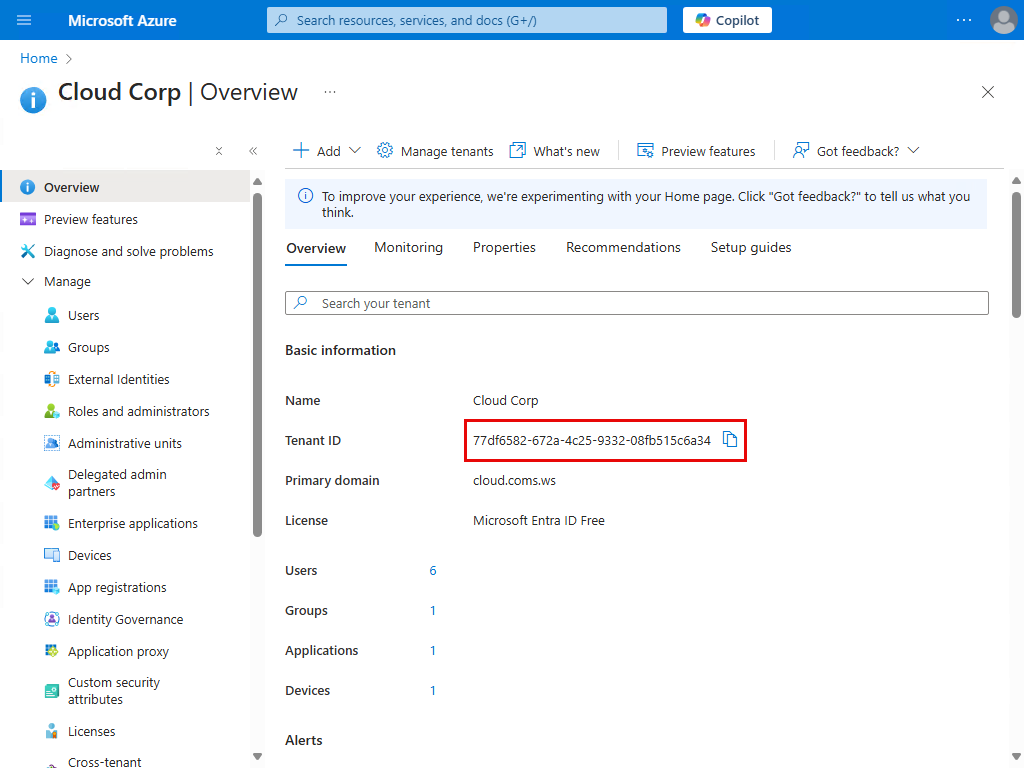Close the Cloud Corp Overview blade
The image size is (1024, 768).
[x=987, y=92]
